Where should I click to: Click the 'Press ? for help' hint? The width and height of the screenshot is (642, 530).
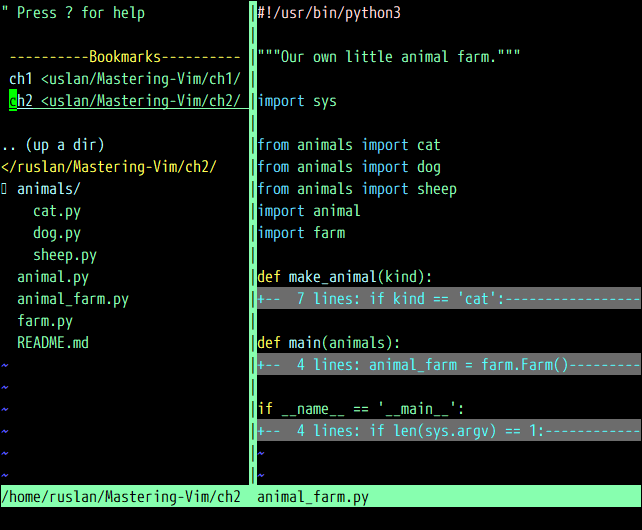coord(74,13)
